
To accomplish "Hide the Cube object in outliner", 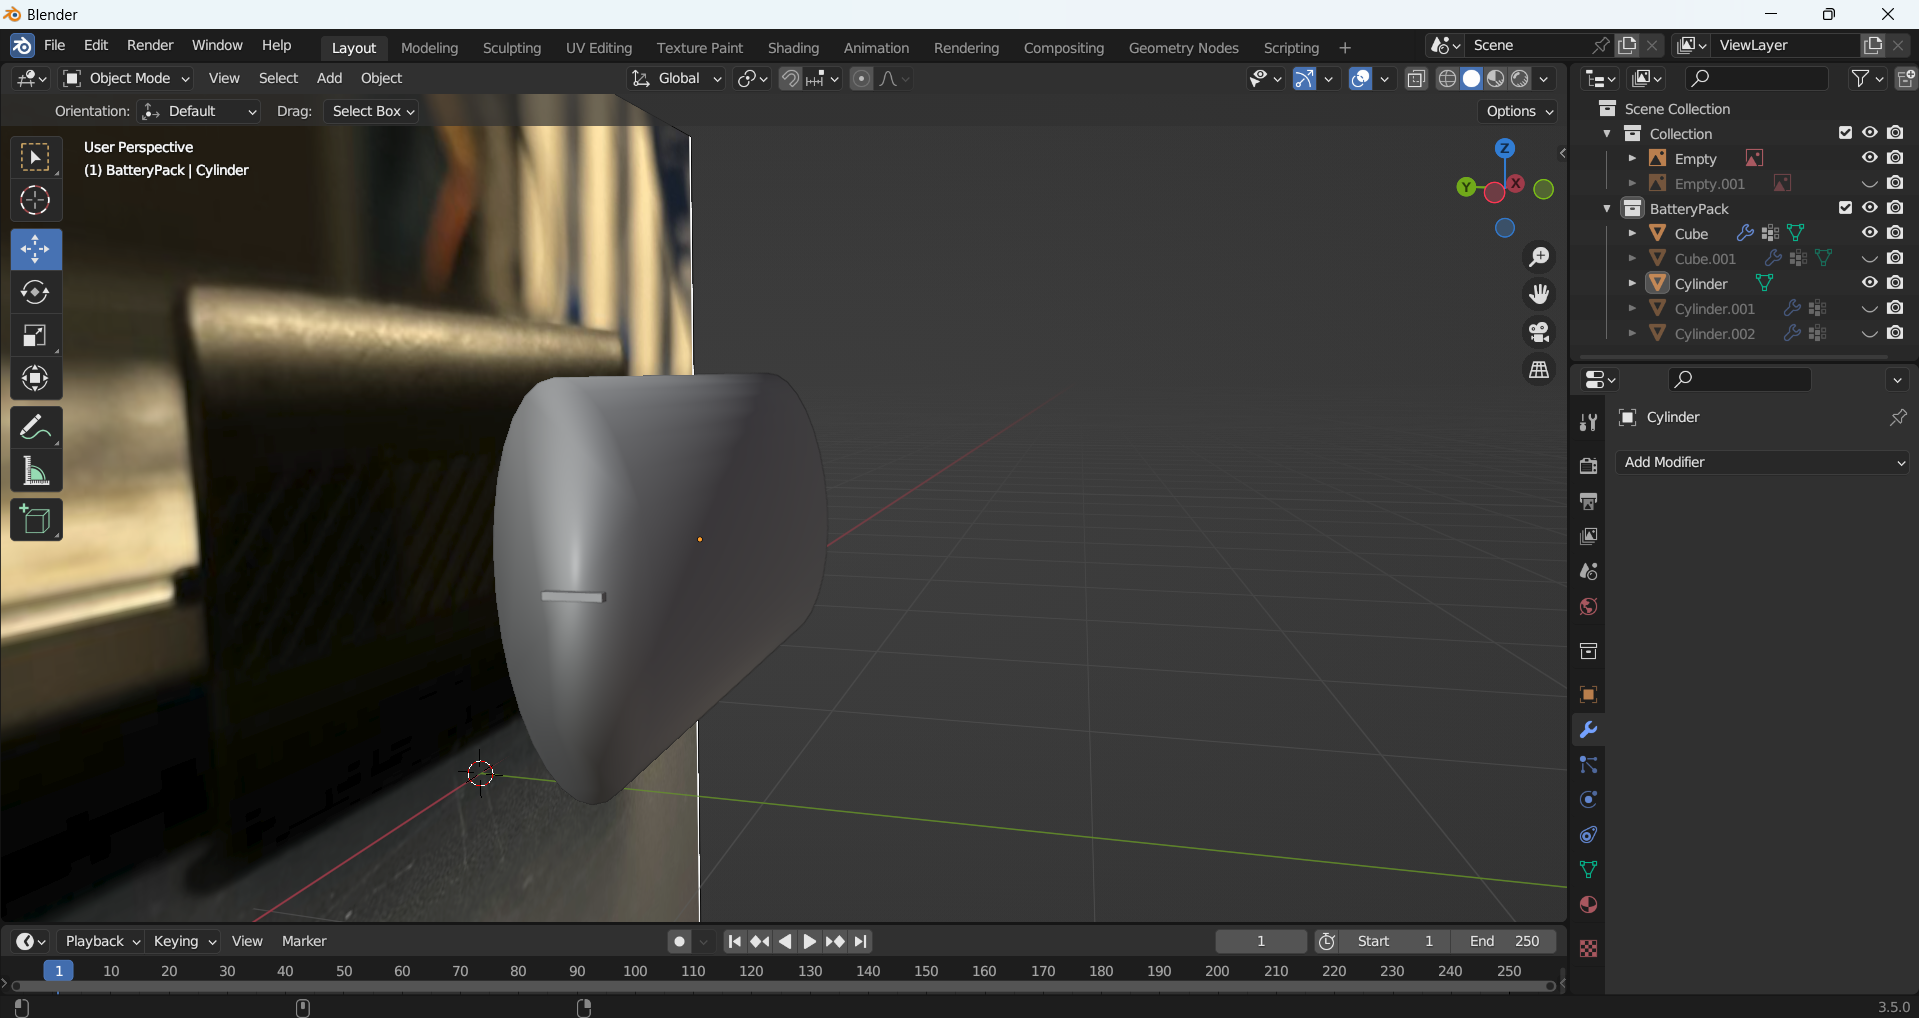I will coord(1869,233).
